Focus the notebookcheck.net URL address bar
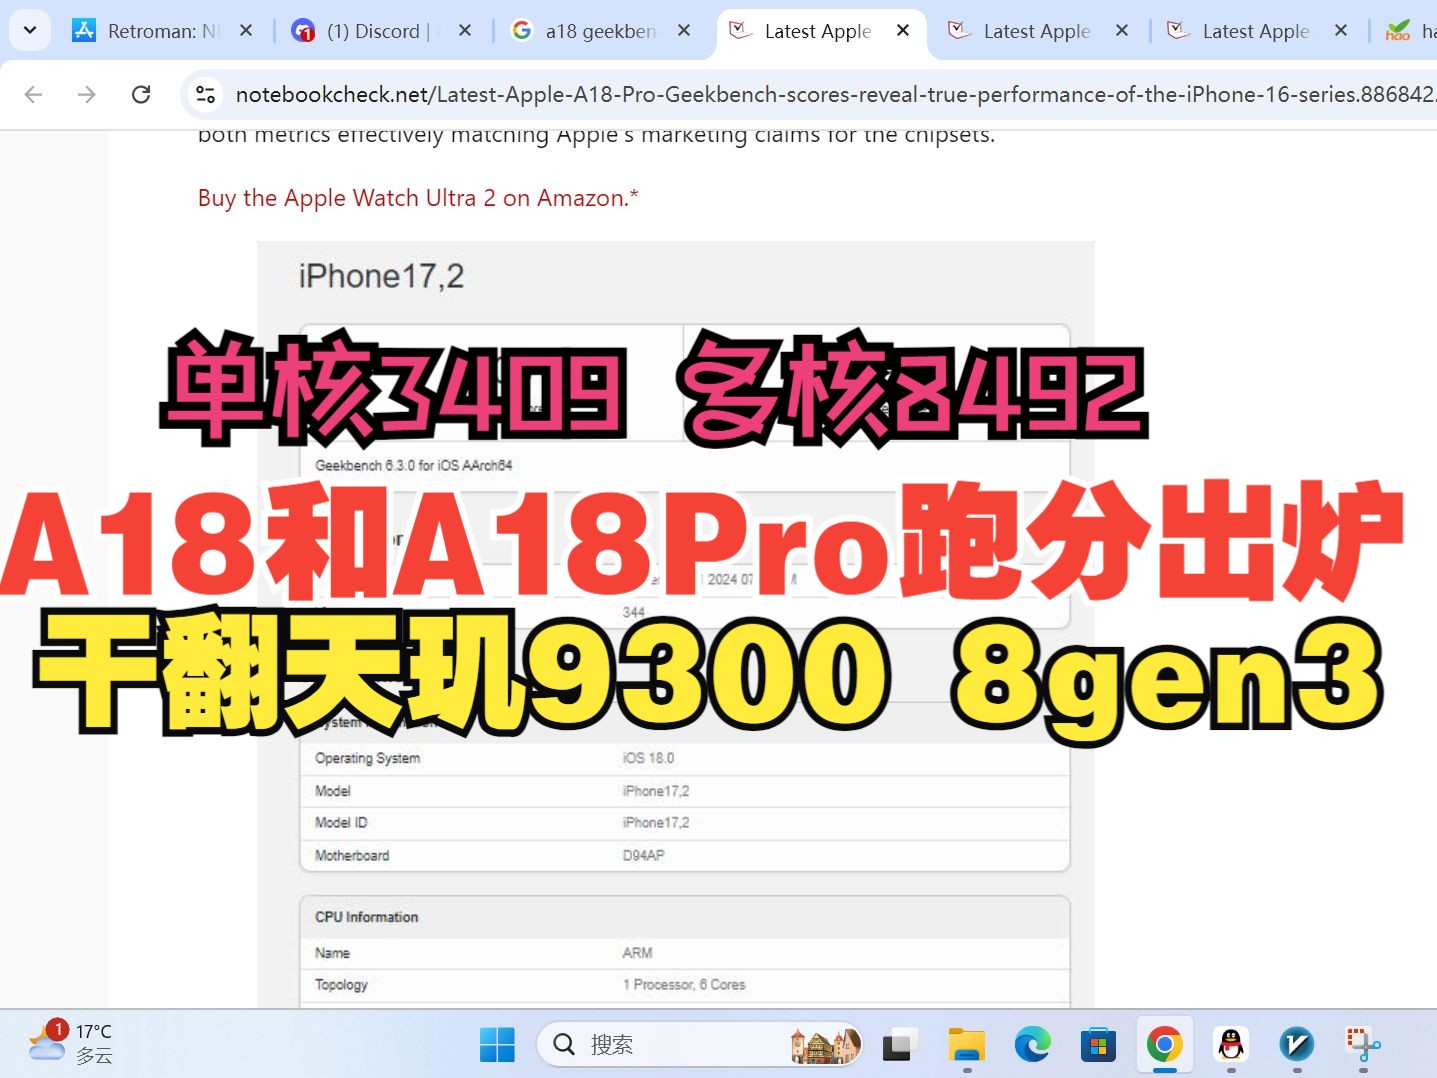Image resolution: width=1437 pixels, height=1078 pixels. point(834,94)
